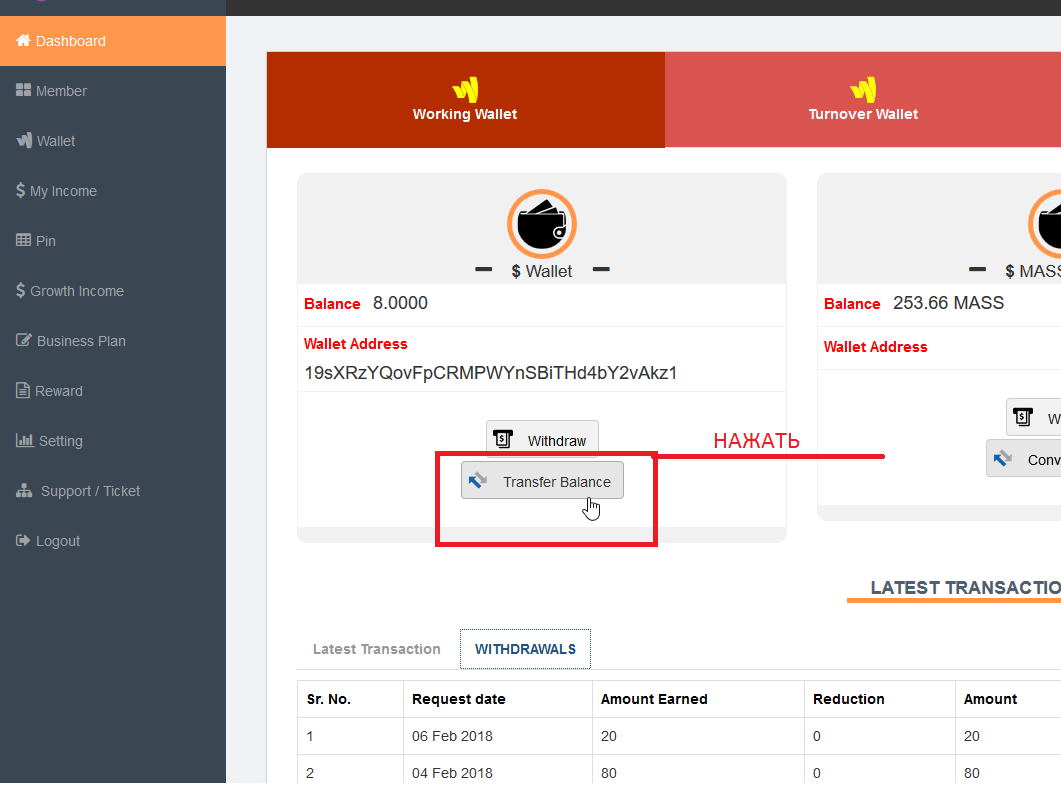
Task: Click the Dashboard home icon in sidebar
Action: [23, 41]
